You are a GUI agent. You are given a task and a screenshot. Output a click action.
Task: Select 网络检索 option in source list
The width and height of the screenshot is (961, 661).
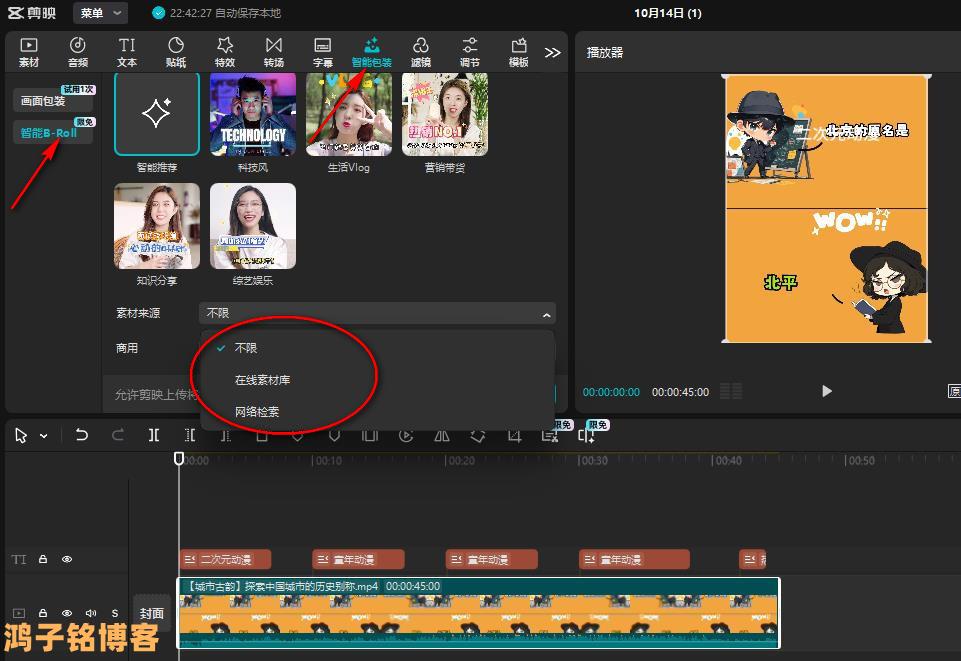click(257, 412)
